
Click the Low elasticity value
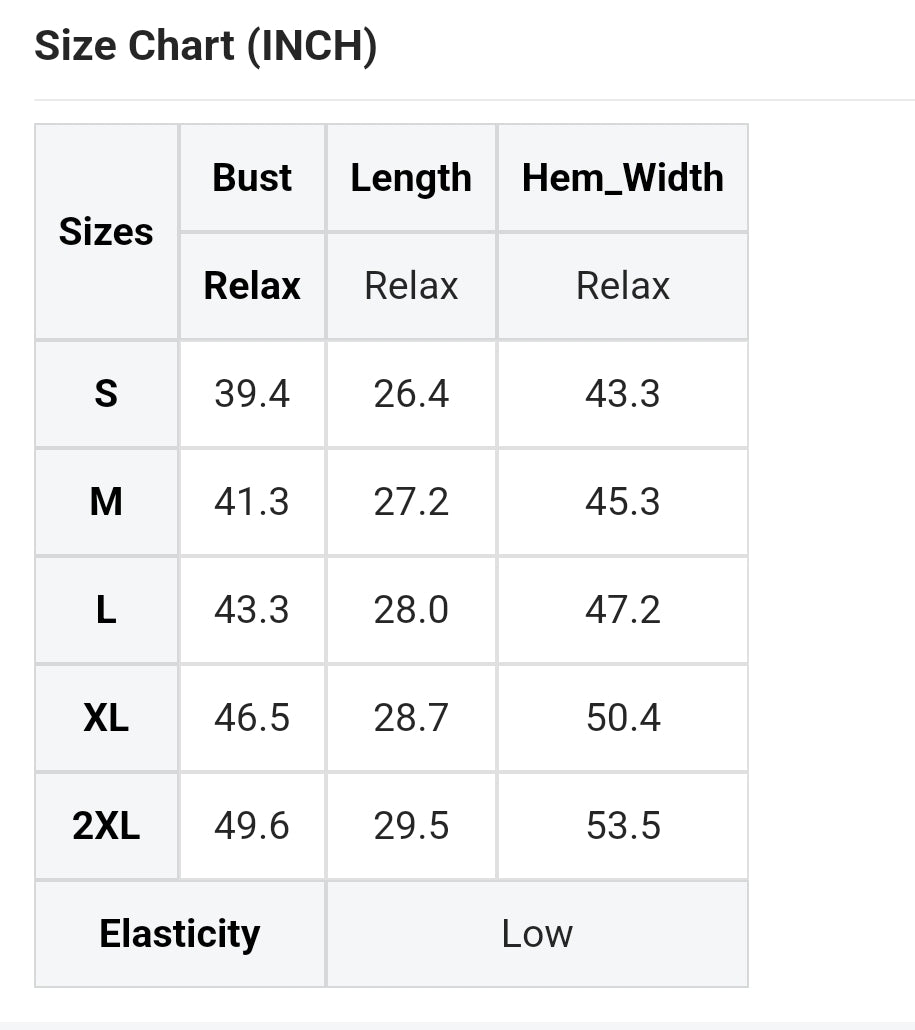[537, 934]
